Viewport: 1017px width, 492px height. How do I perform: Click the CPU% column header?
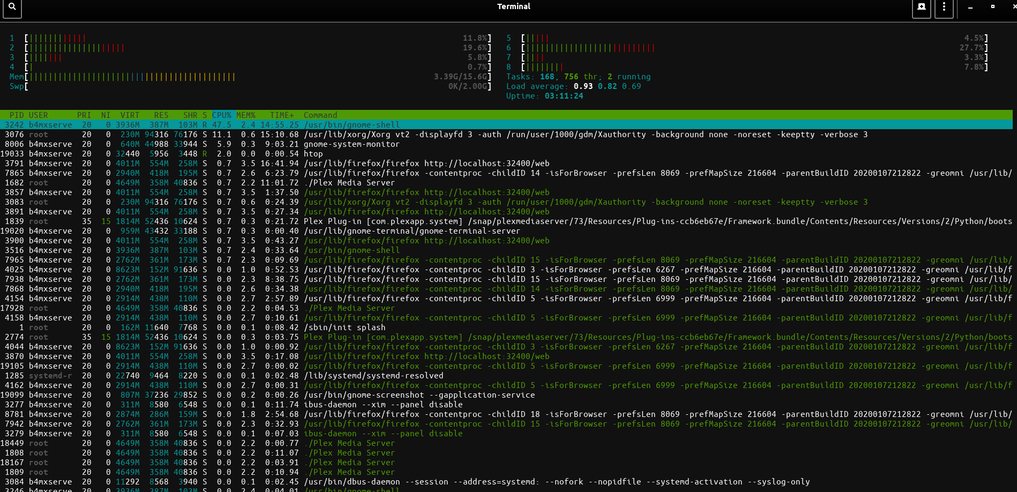[x=222, y=115]
